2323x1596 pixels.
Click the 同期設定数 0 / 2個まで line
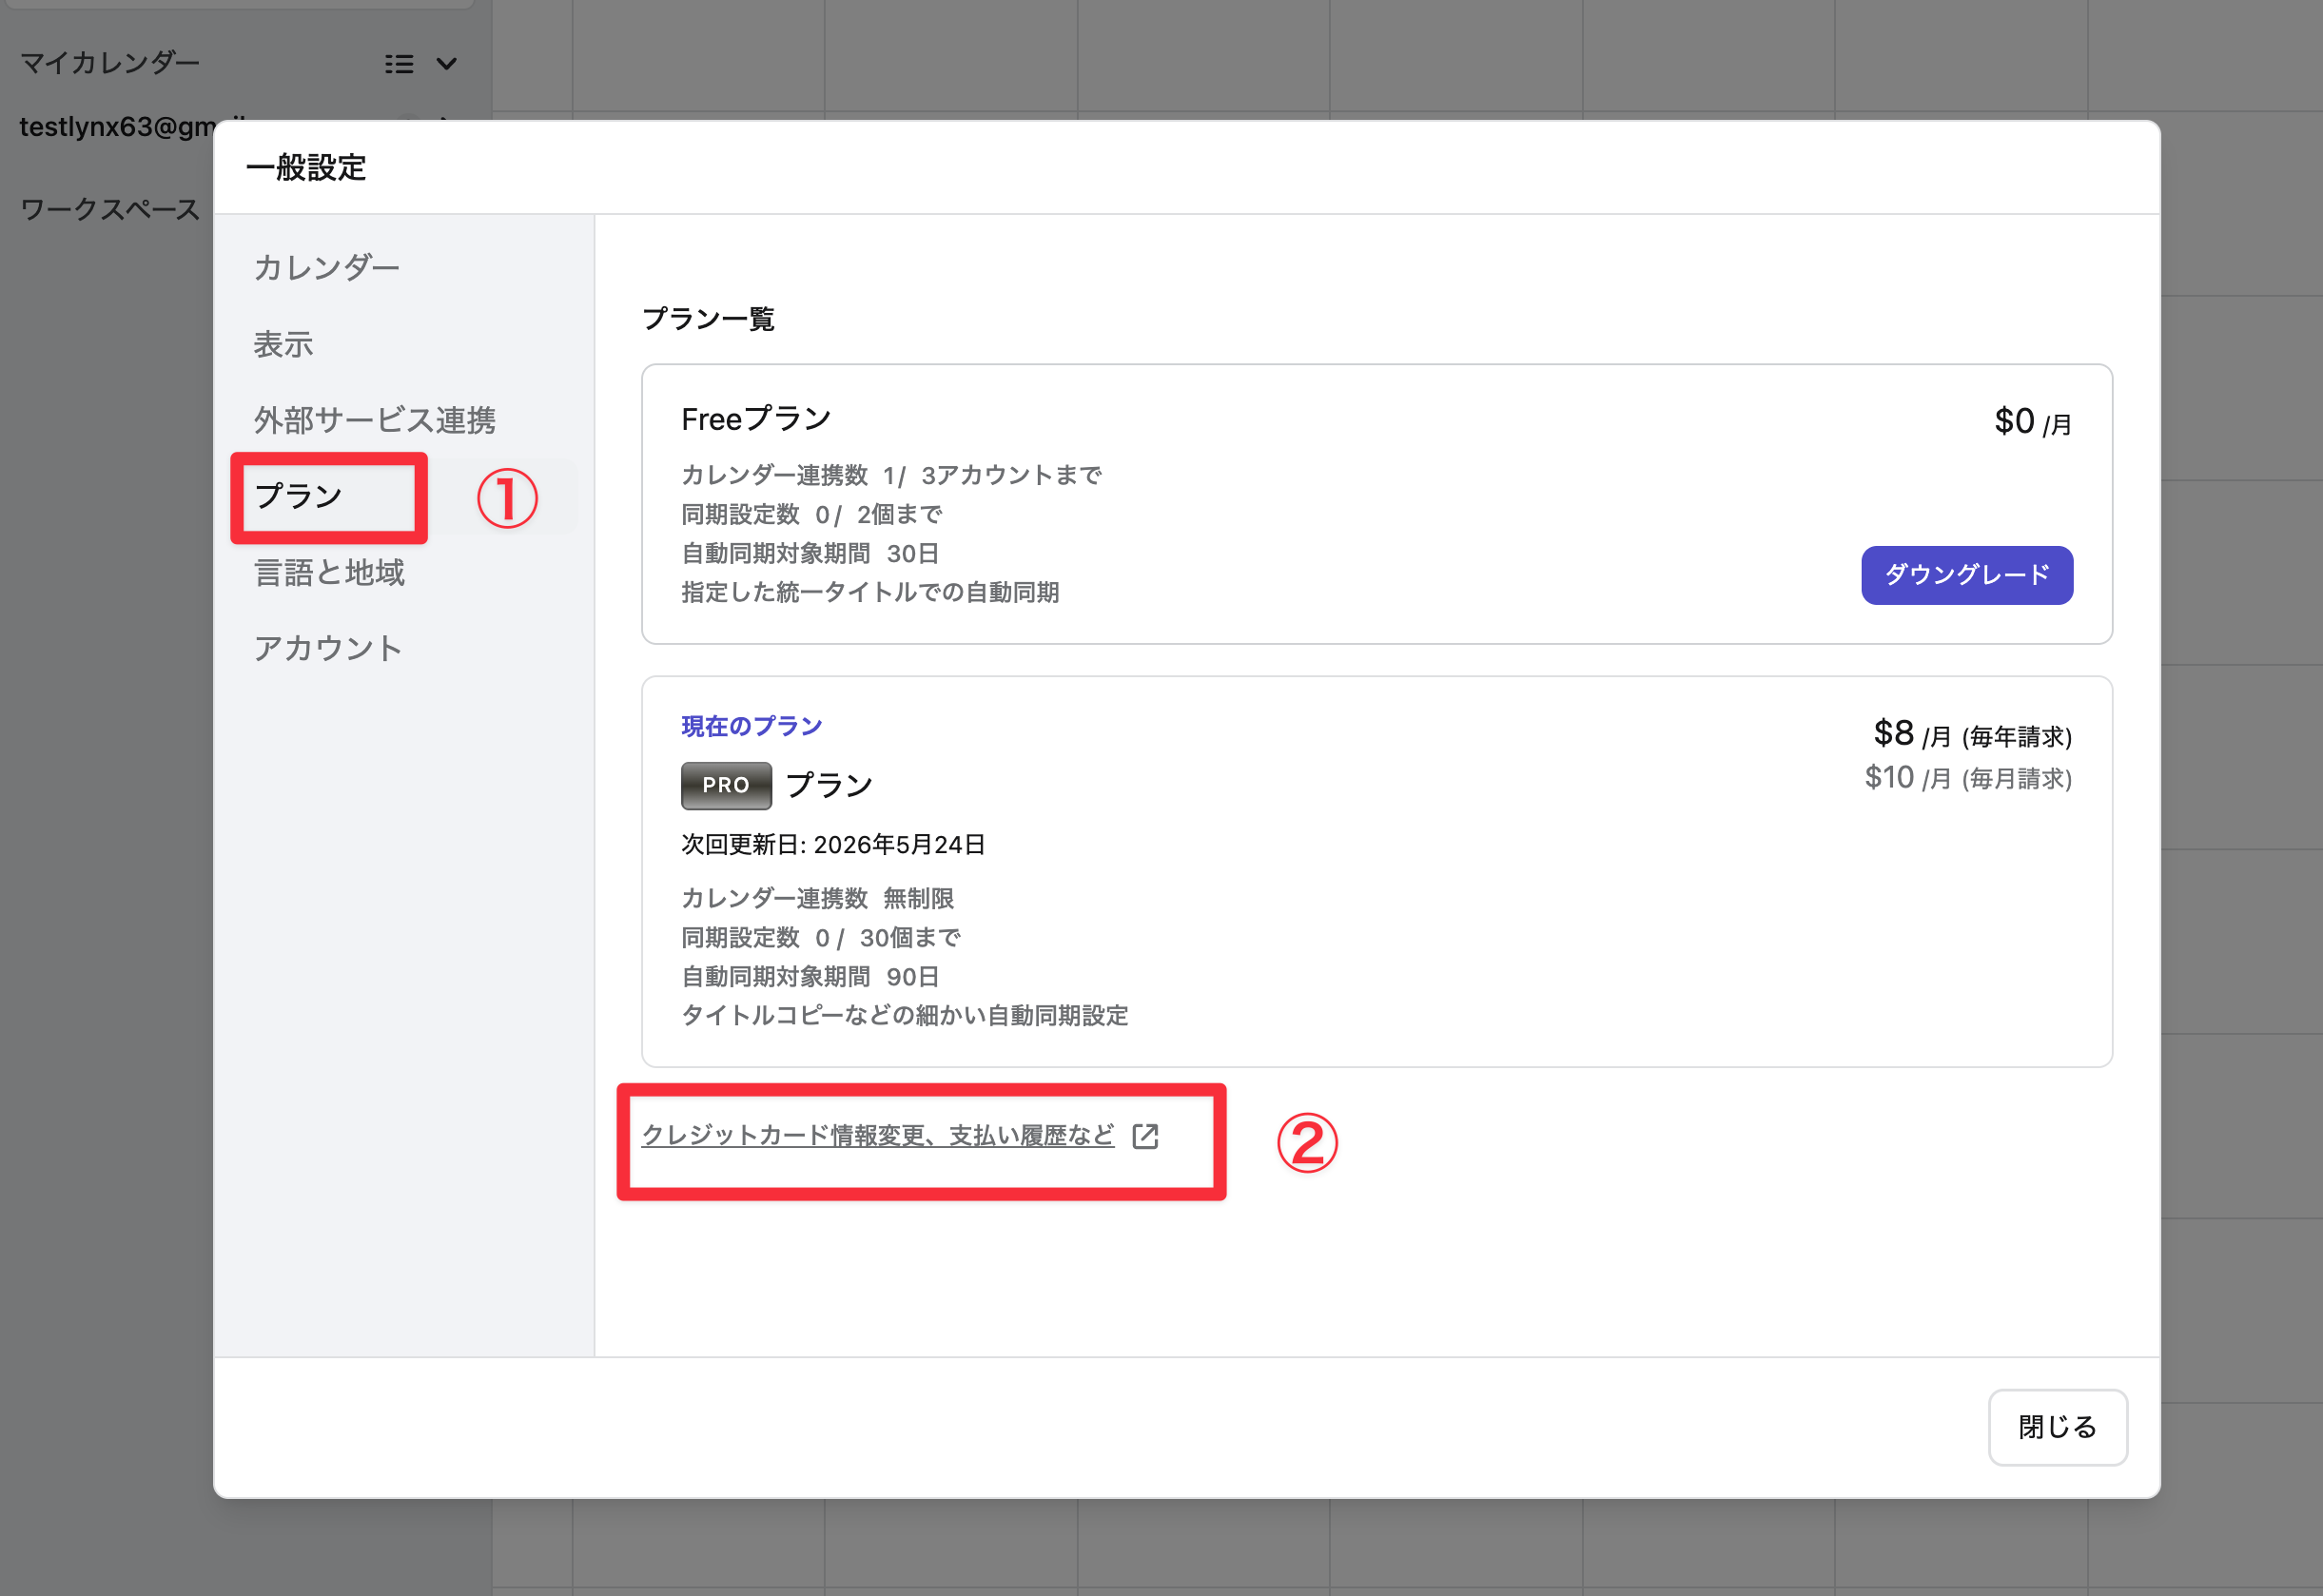point(811,514)
